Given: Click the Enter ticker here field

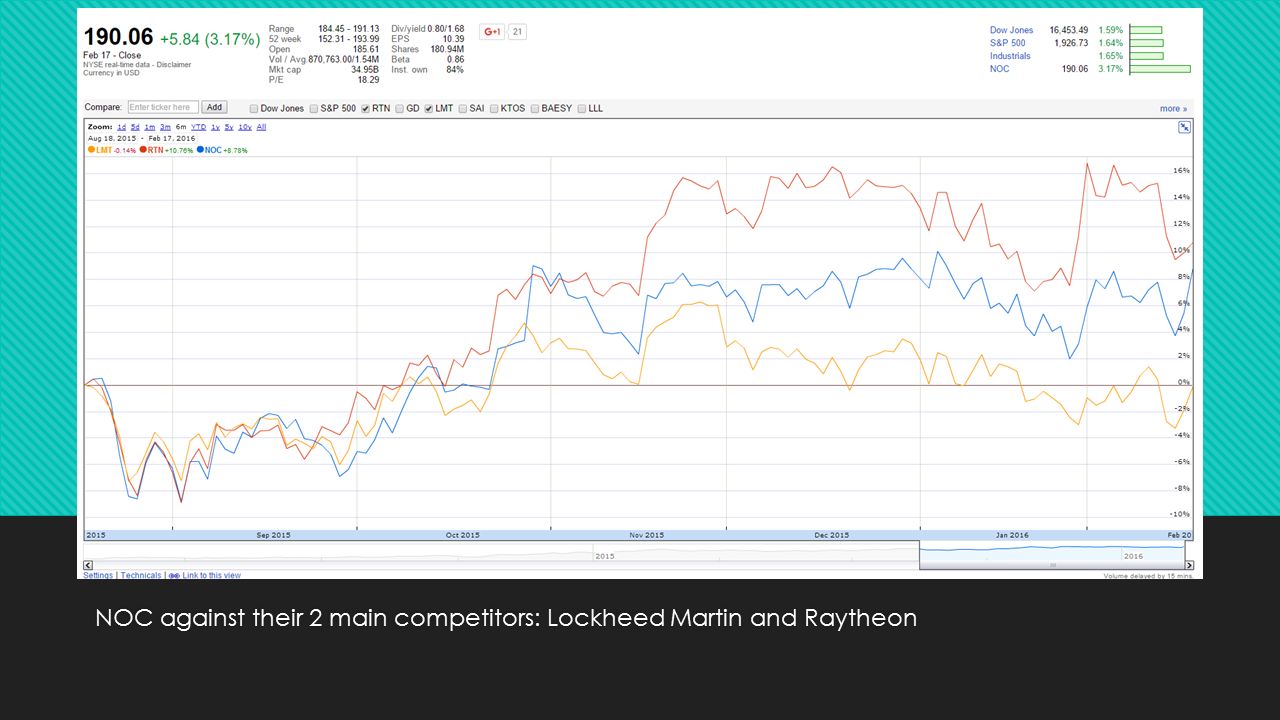Looking at the screenshot, I should (x=163, y=107).
